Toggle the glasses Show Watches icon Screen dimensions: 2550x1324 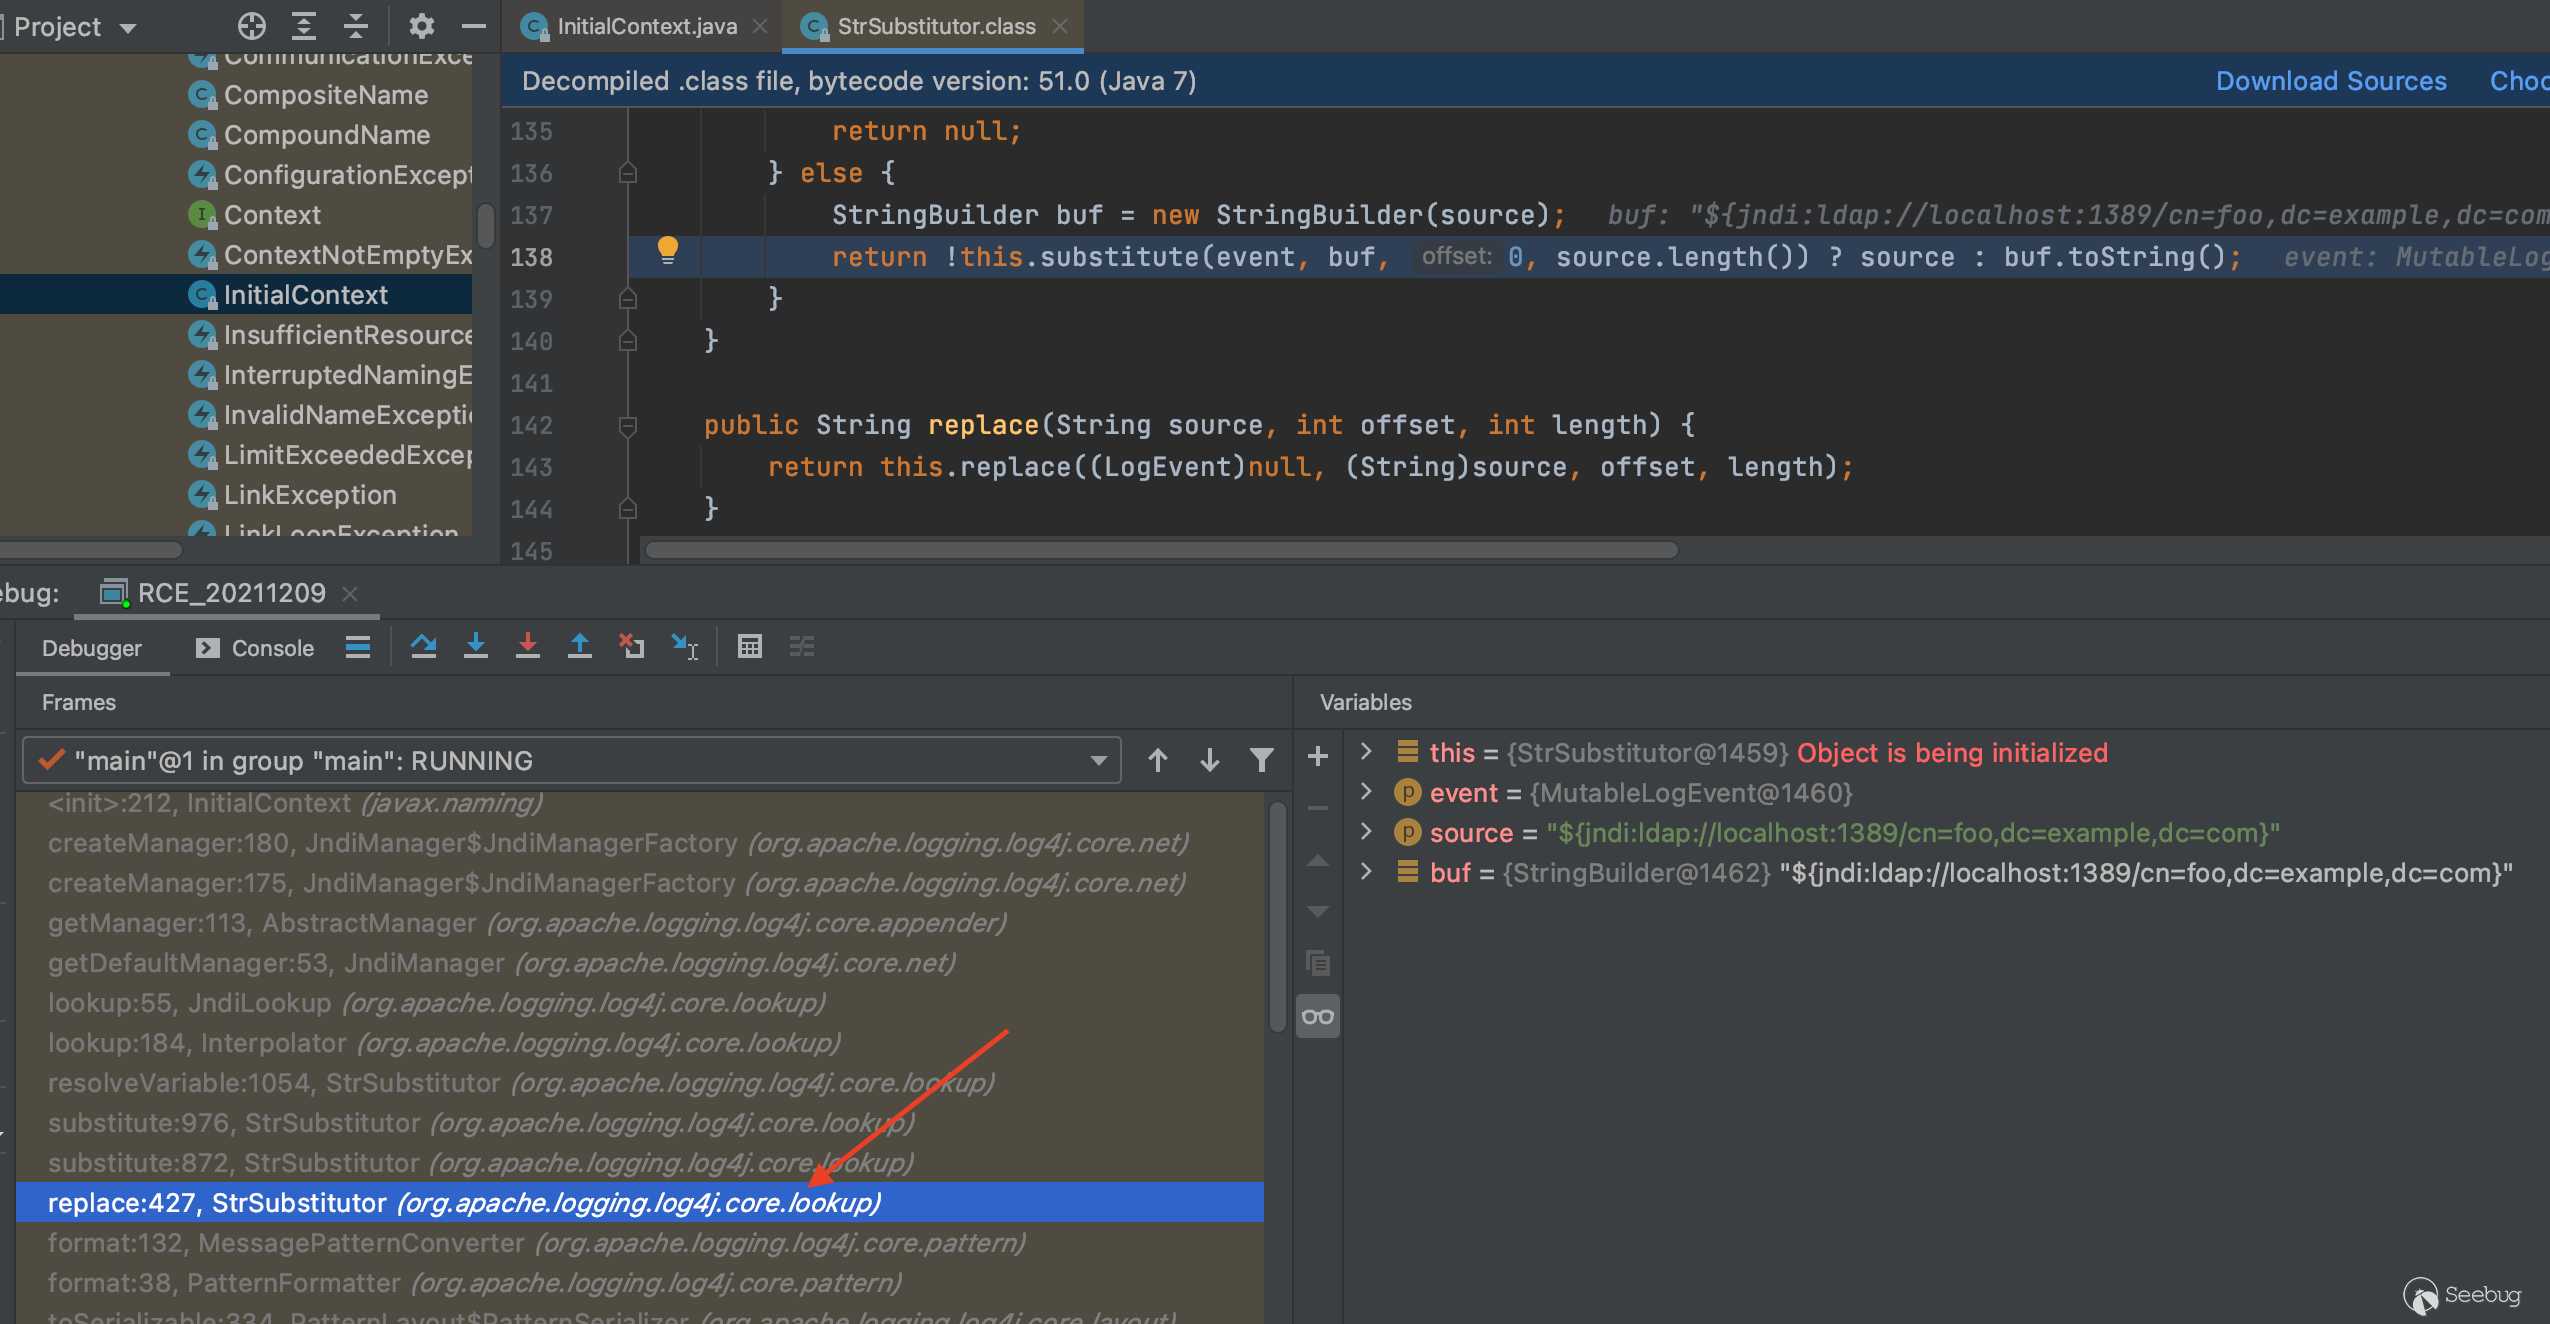(x=1318, y=1017)
